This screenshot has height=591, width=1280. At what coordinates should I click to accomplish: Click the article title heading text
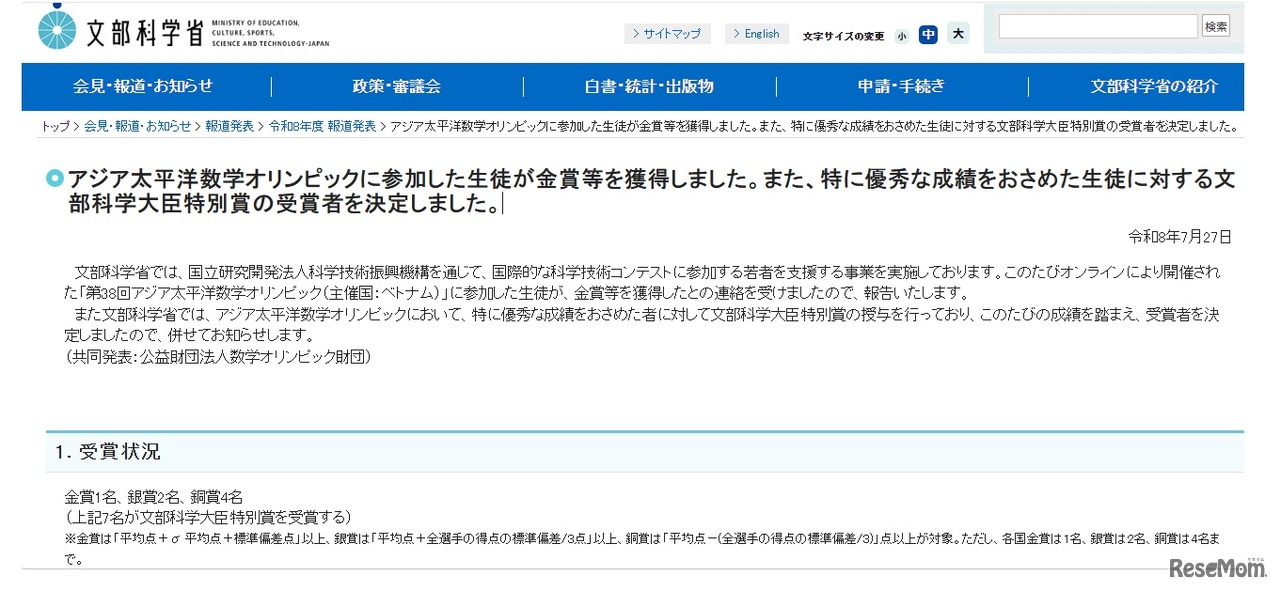[651, 192]
